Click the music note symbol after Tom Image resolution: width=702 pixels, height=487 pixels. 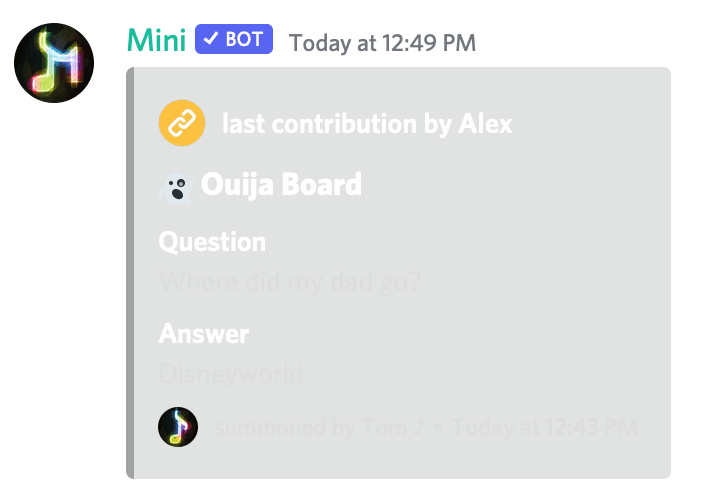pyautogui.click(x=418, y=426)
